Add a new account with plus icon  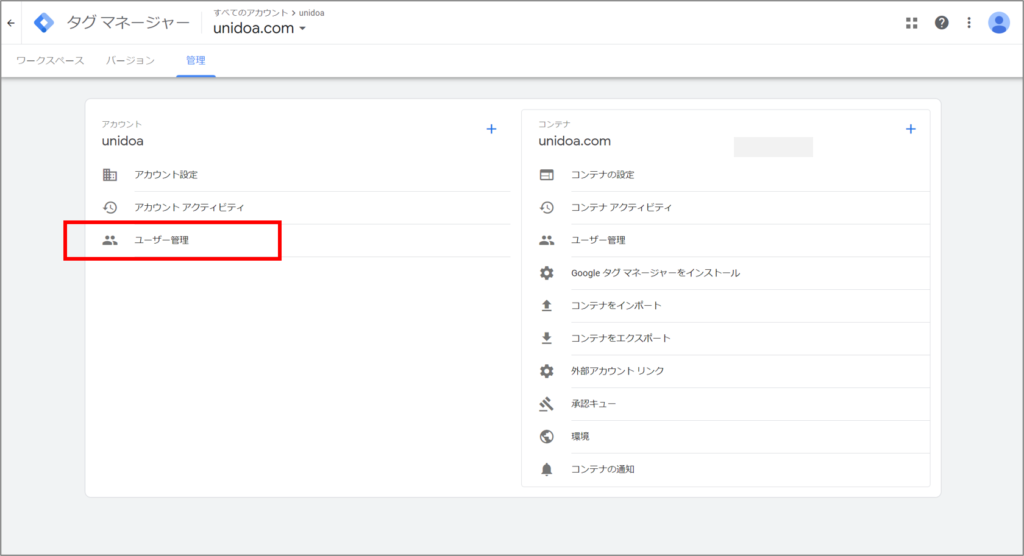coord(491,129)
